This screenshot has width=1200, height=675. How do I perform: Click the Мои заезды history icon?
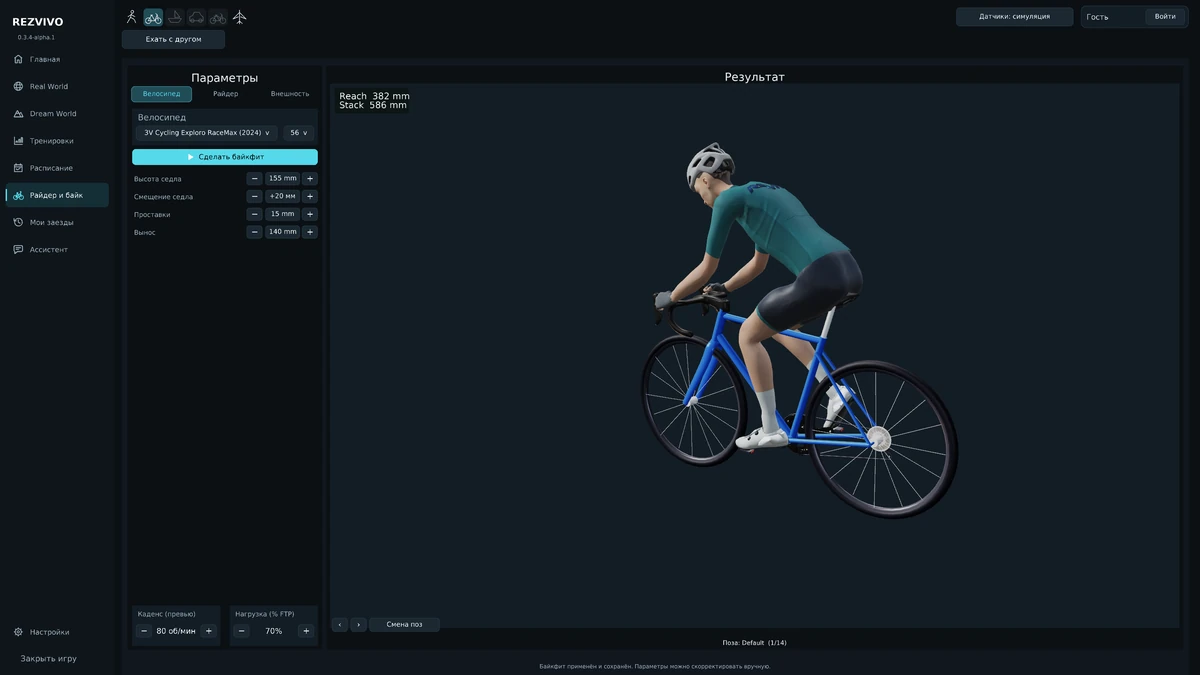[x=18, y=222]
